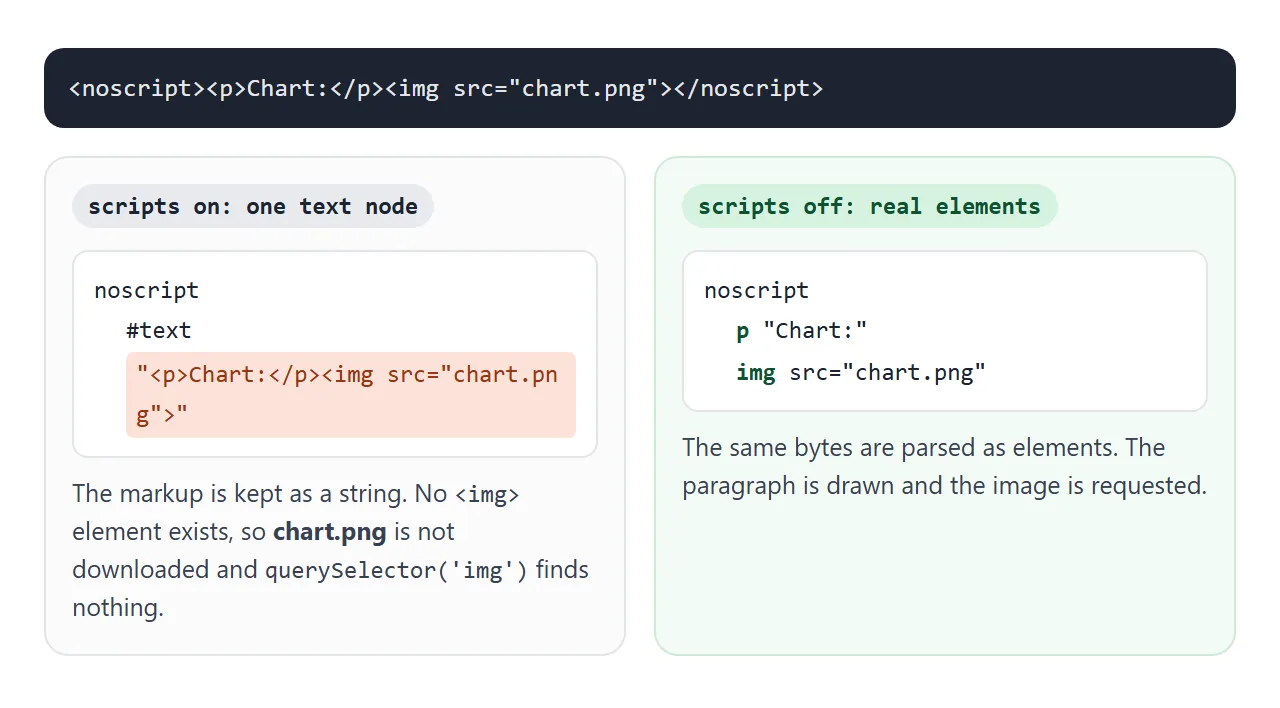Select the 'scripts on: one text node' badge
Screen dimensions: 1280x708
click(x=253, y=206)
